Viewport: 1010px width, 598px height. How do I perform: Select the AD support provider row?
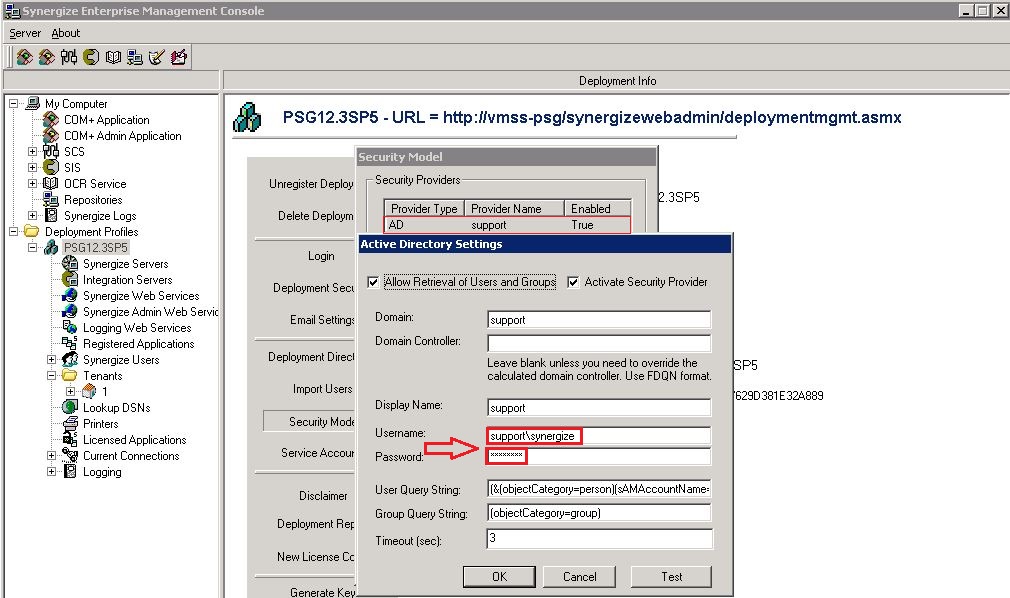(507, 225)
